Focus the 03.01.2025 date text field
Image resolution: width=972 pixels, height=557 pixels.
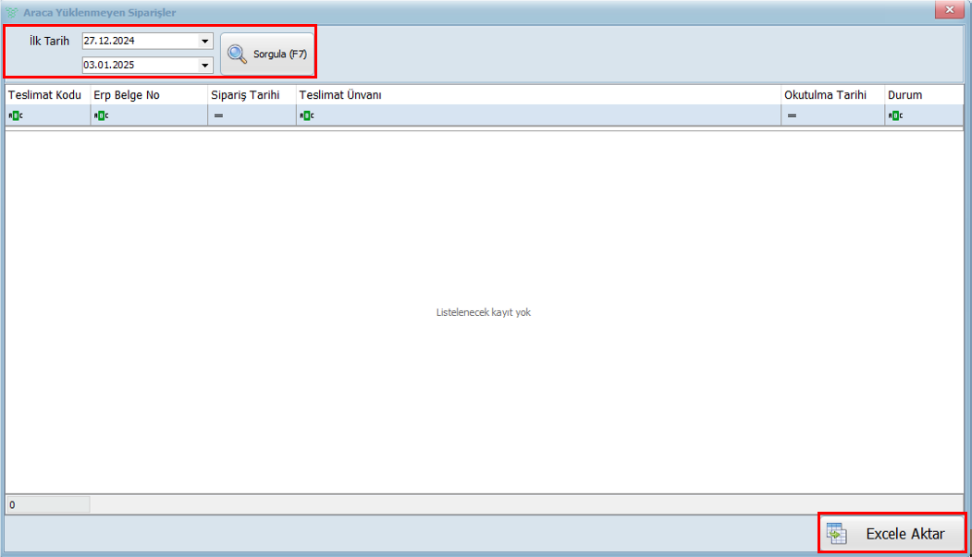(138, 65)
